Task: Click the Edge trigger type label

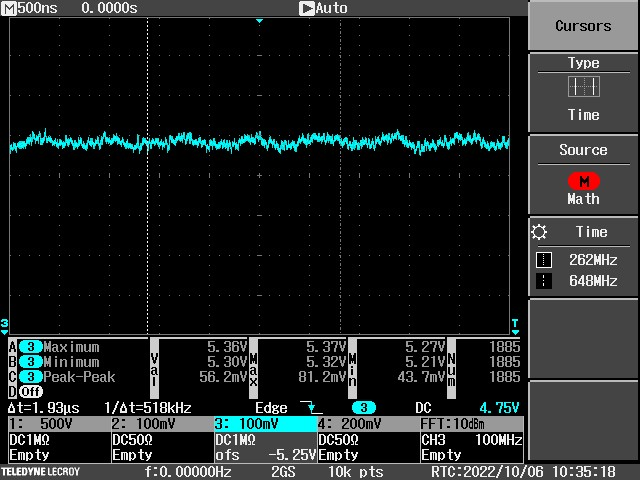Action: point(271,408)
